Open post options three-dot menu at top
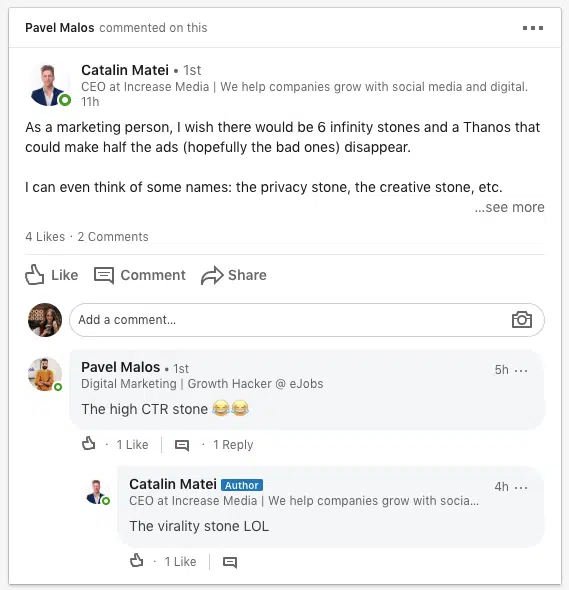Image resolution: width=569 pixels, height=590 pixels. coord(532,28)
